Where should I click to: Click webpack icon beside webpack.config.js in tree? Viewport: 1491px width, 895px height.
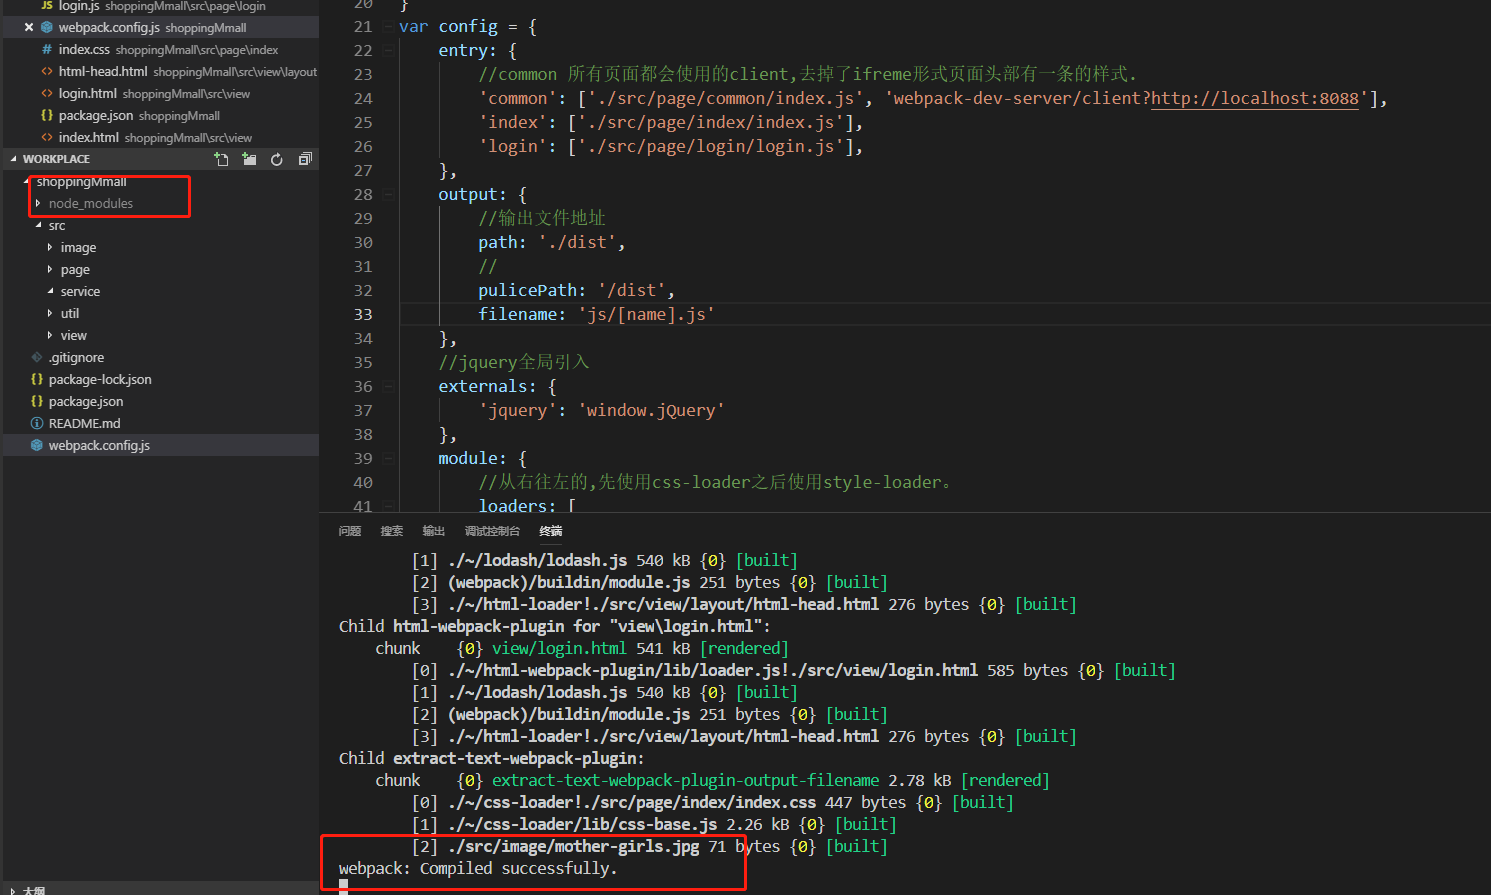[37, 445]
